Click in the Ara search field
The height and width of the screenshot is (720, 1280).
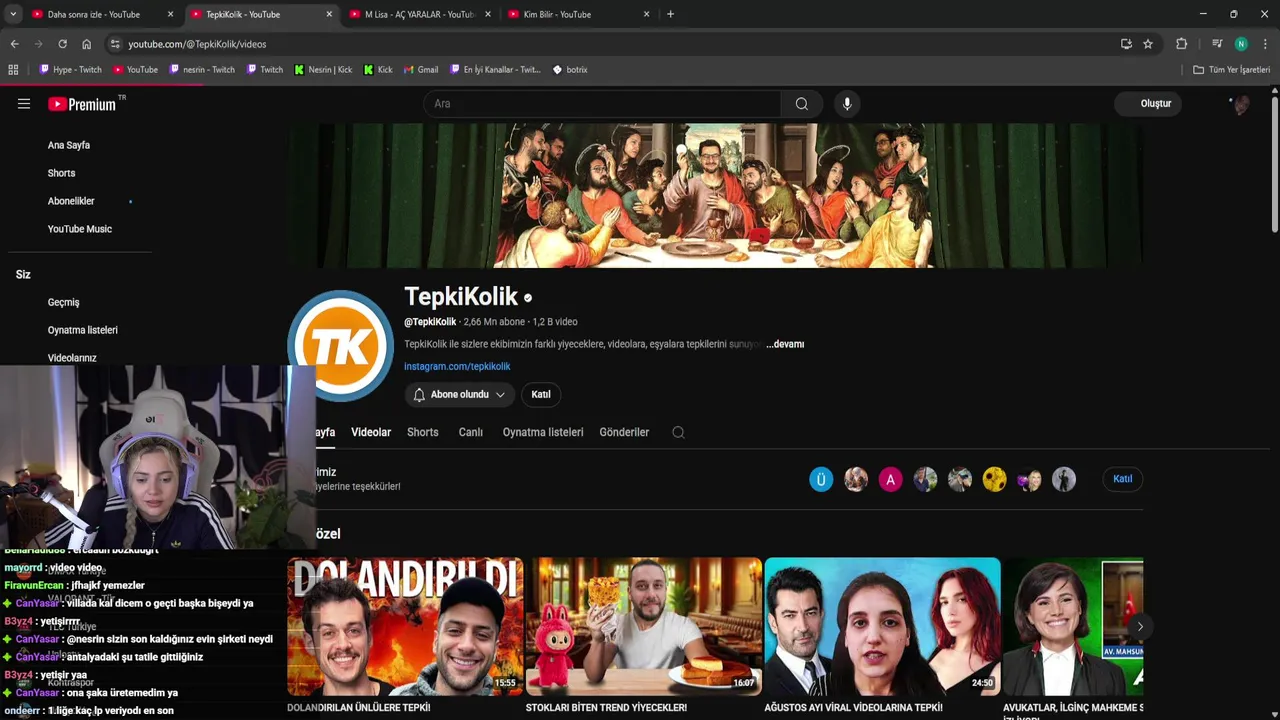602,104
